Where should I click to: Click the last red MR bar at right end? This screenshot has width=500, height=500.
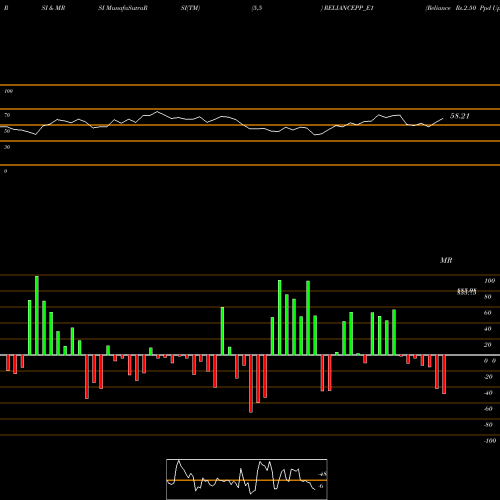(x=444, y=374)
